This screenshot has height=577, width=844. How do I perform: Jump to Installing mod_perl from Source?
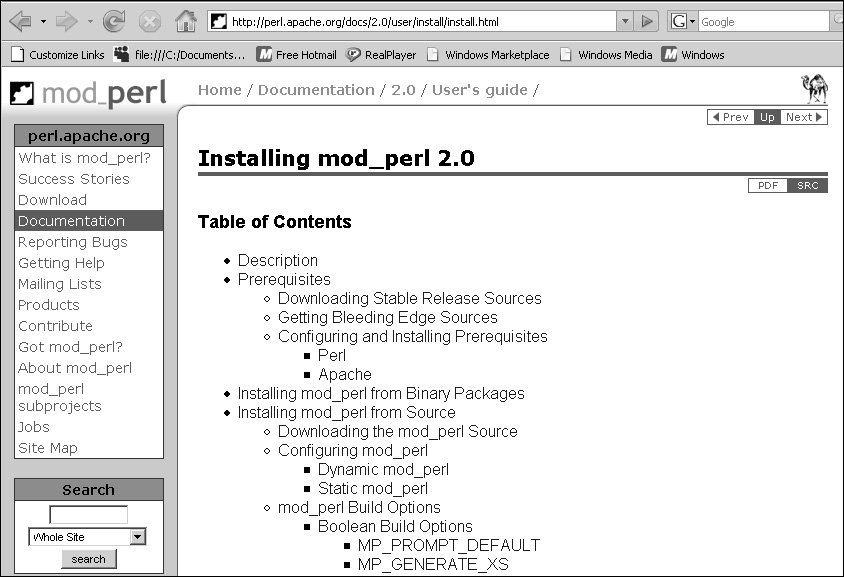pyautogui.click(x=347, y=412)
